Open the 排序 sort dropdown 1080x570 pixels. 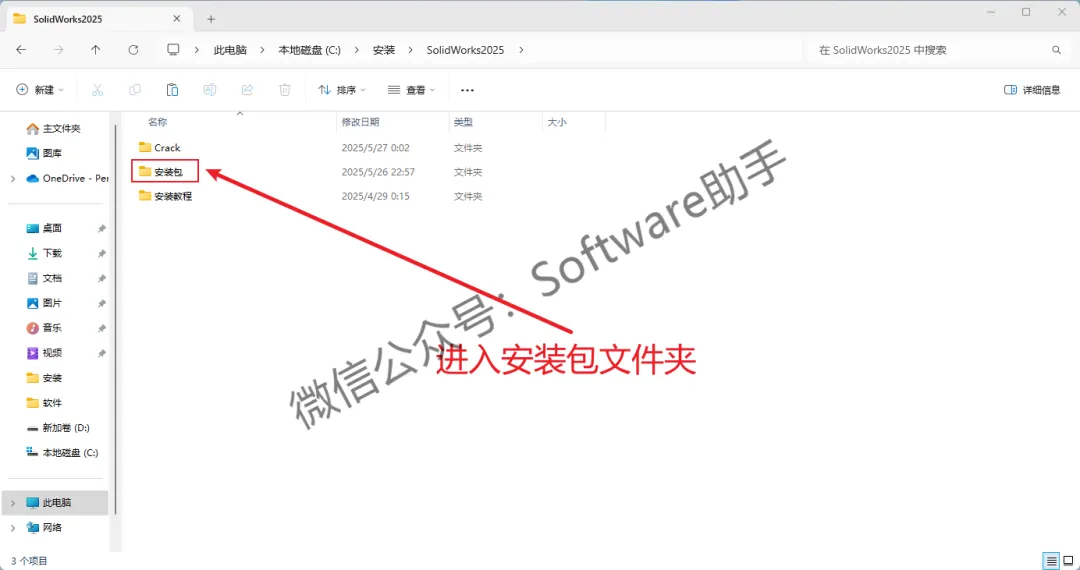pyautogui.click(x=342, y=89)
